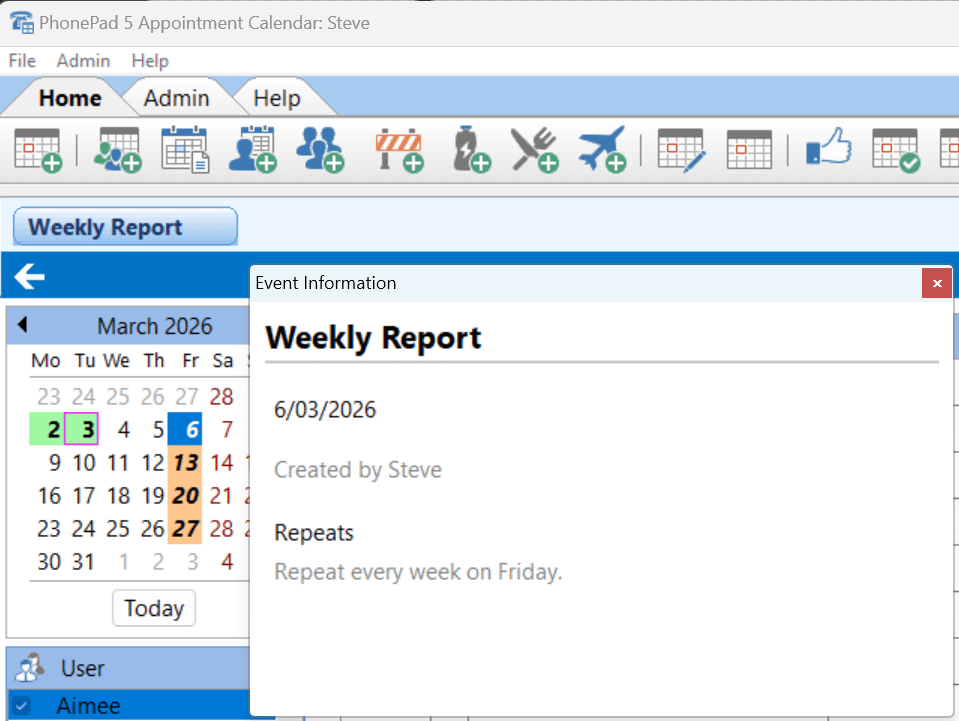This screenshot has height=721, width=959.
Task: Click the 'Created by Steve' text
Action: click(358, 470)
